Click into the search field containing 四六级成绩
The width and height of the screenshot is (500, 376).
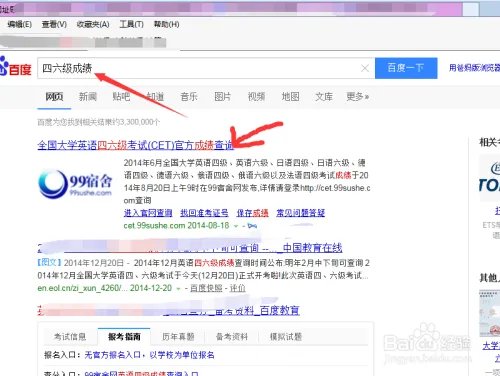(x=206, y=68)
